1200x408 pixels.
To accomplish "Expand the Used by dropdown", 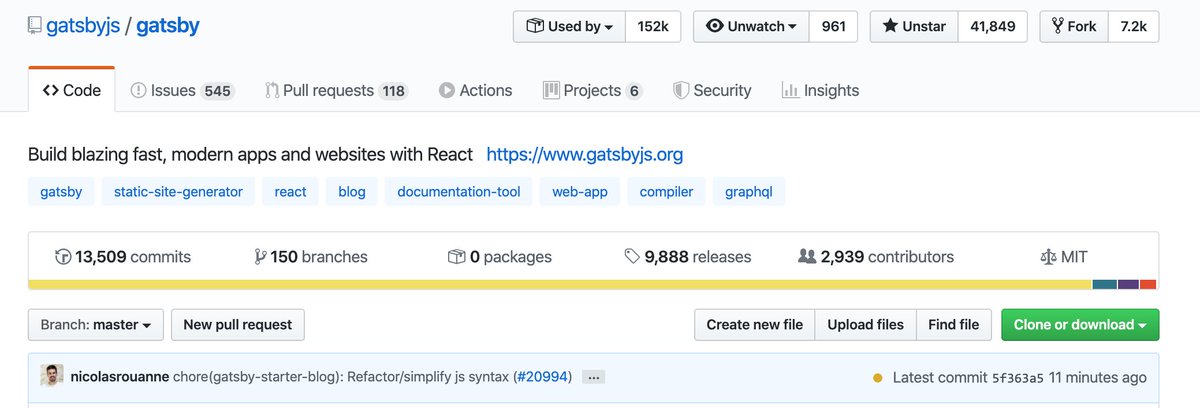I will 569,27.
